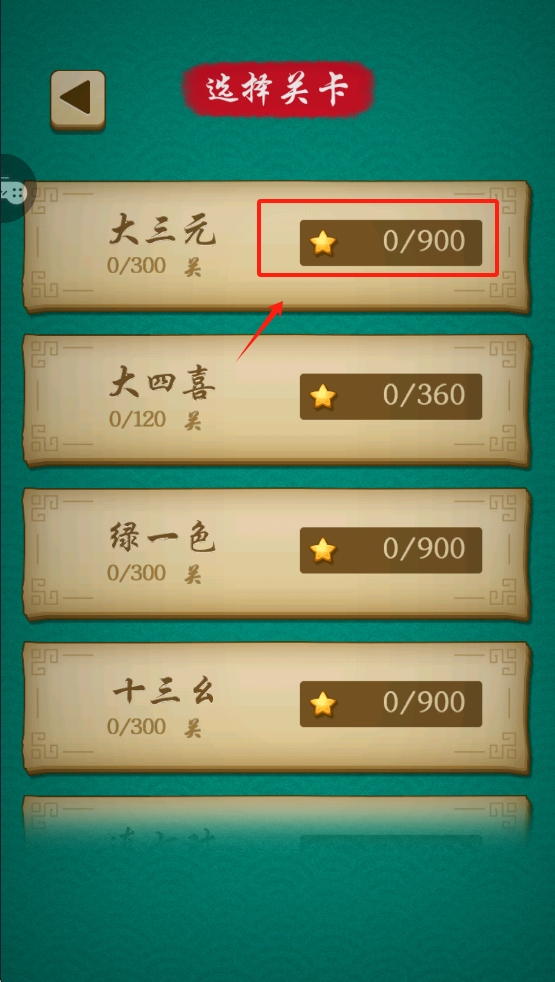Click the 0/300 关 progress under 绿一色
This screenshot has width=555, height=982.
coord(154,573)
